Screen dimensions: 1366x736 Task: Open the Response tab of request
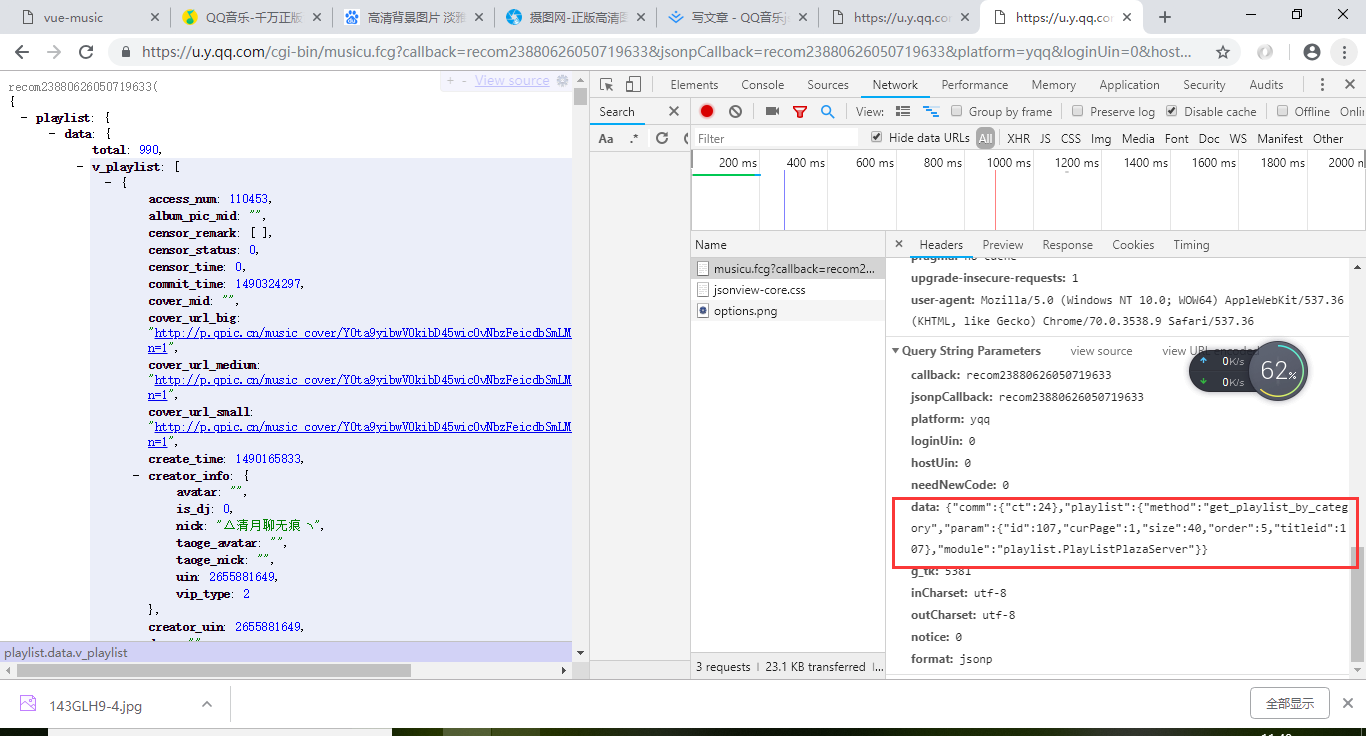[1068, 245]
